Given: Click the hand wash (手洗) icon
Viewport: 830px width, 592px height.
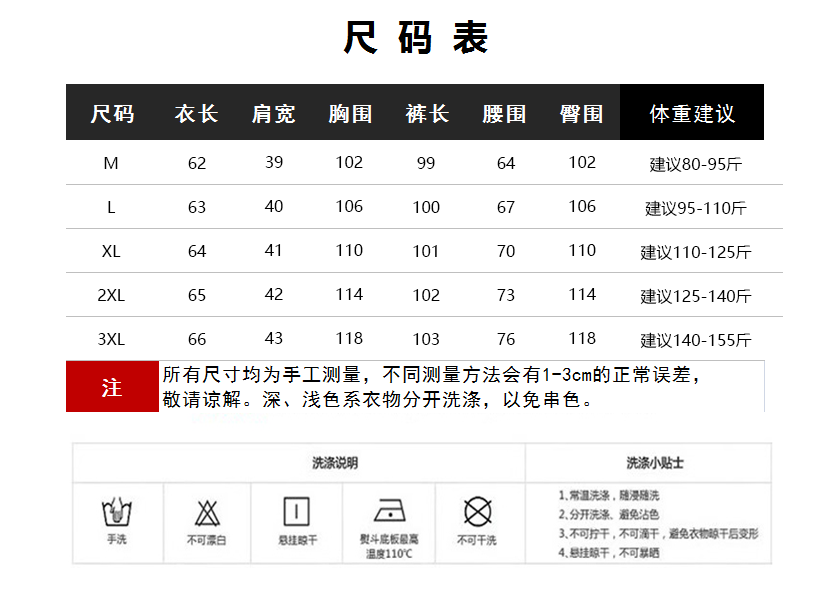Looking at the screenshot, I should (x=116, y=512).
